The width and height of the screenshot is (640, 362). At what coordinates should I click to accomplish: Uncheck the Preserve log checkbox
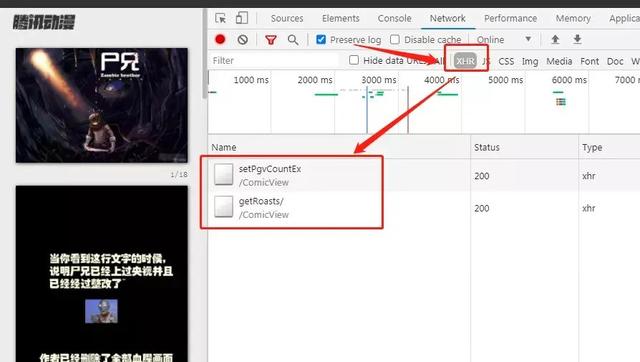(321, 39)
